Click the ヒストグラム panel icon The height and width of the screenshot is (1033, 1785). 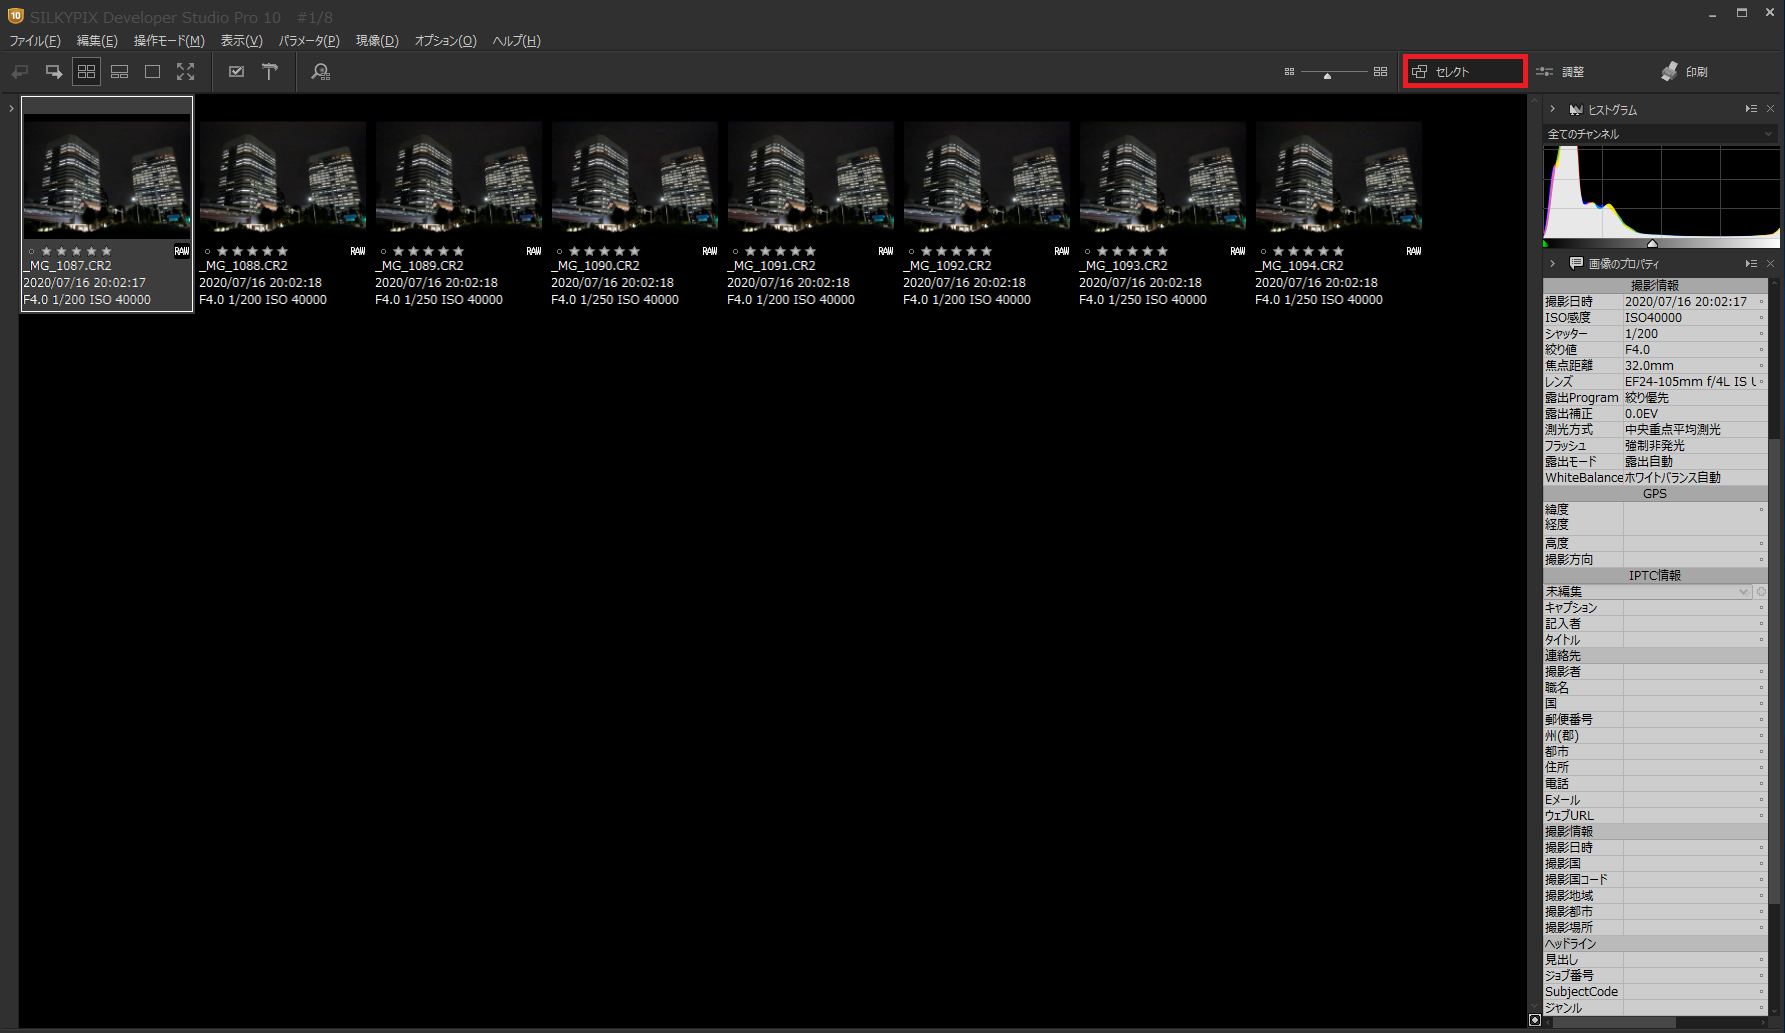click(1576, 110)
